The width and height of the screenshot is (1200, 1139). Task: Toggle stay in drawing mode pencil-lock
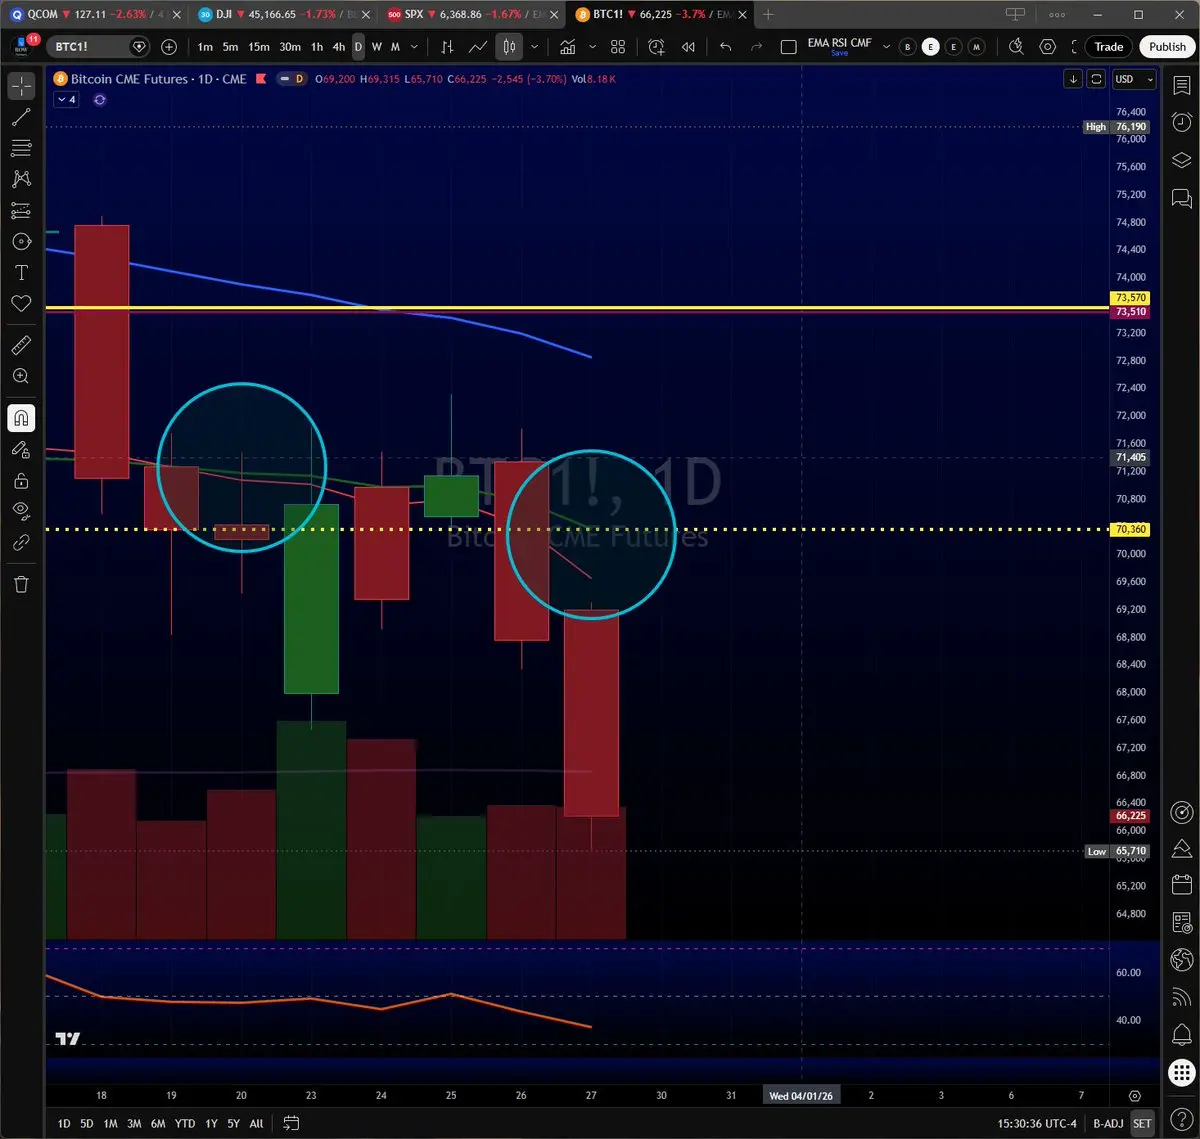(21, 450)
